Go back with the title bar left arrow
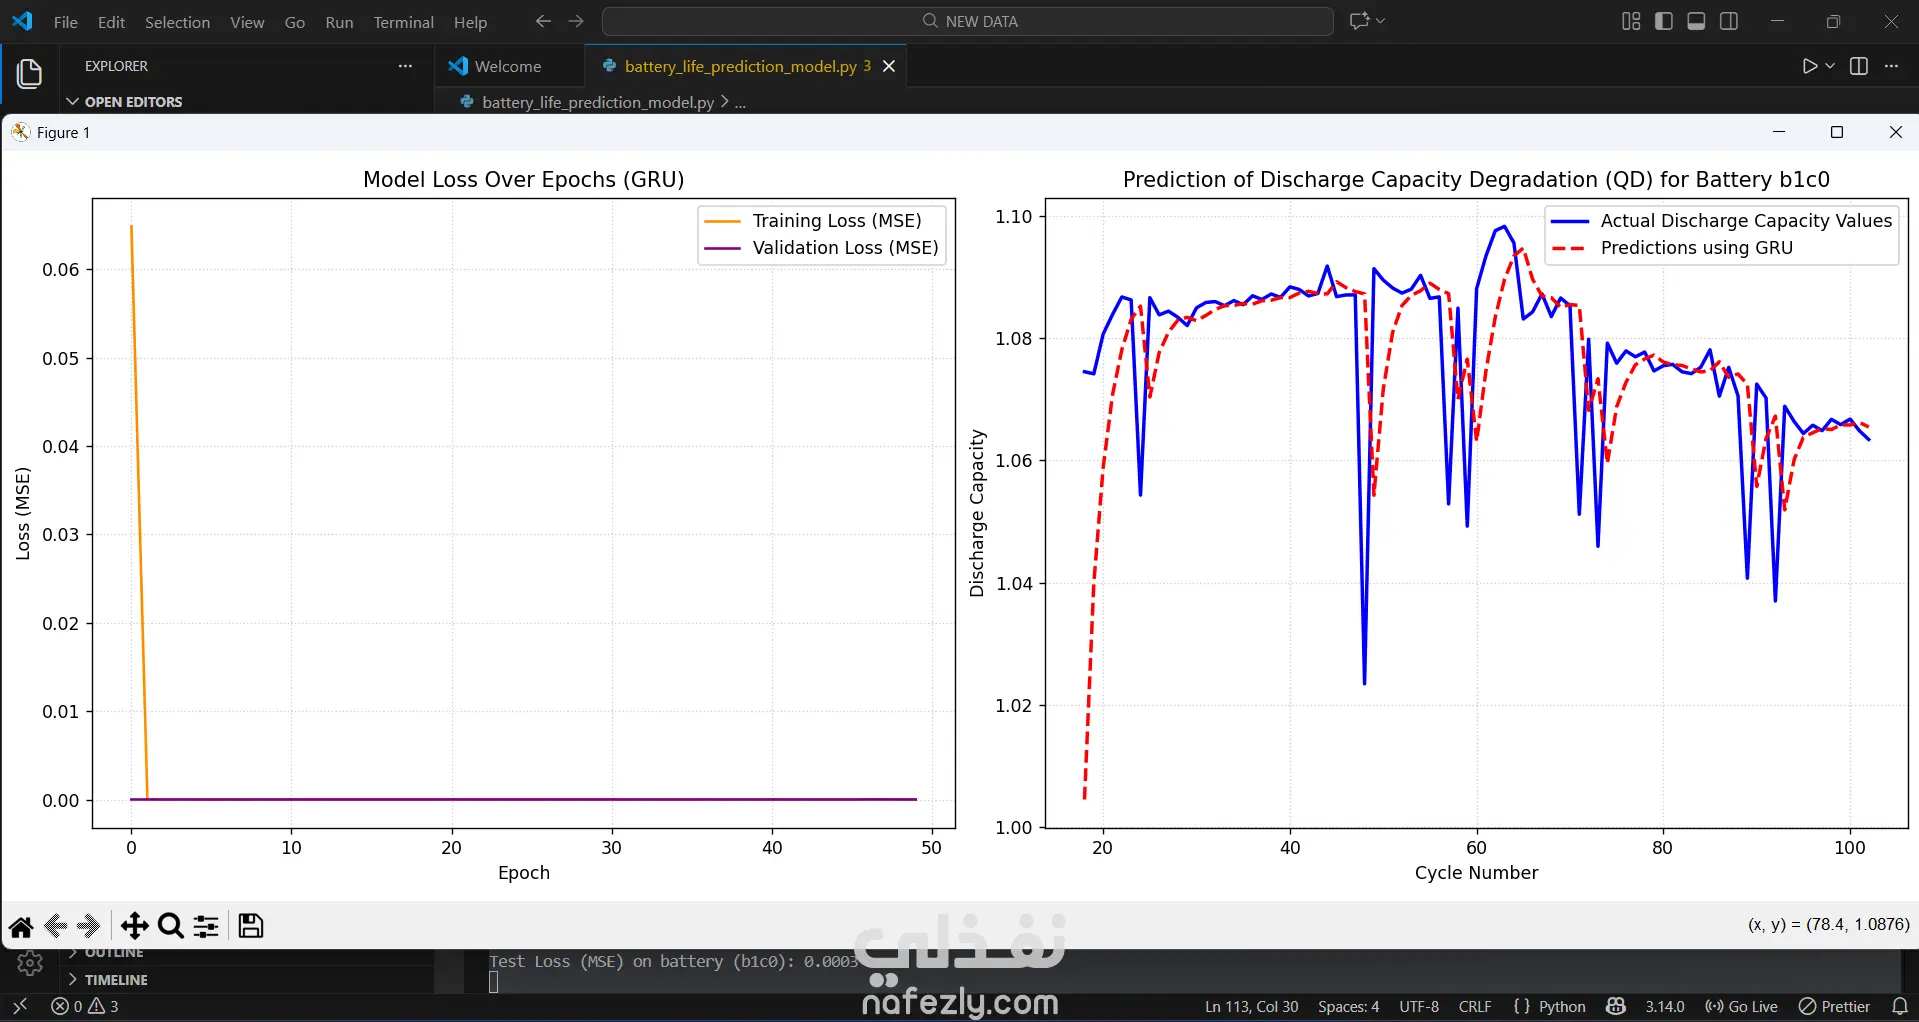This screenshot has height=1022, width=1919. pos(543,21)
